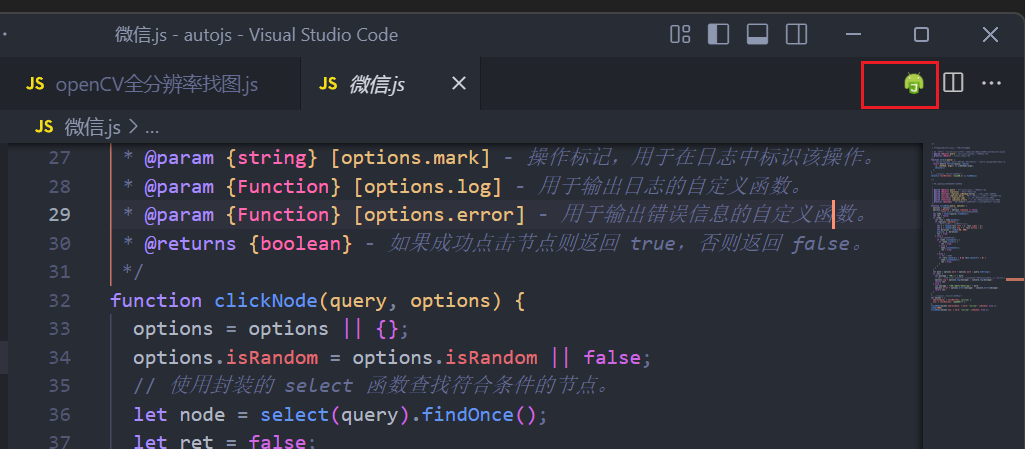Split the editor to the right

[x=953, y=83]
